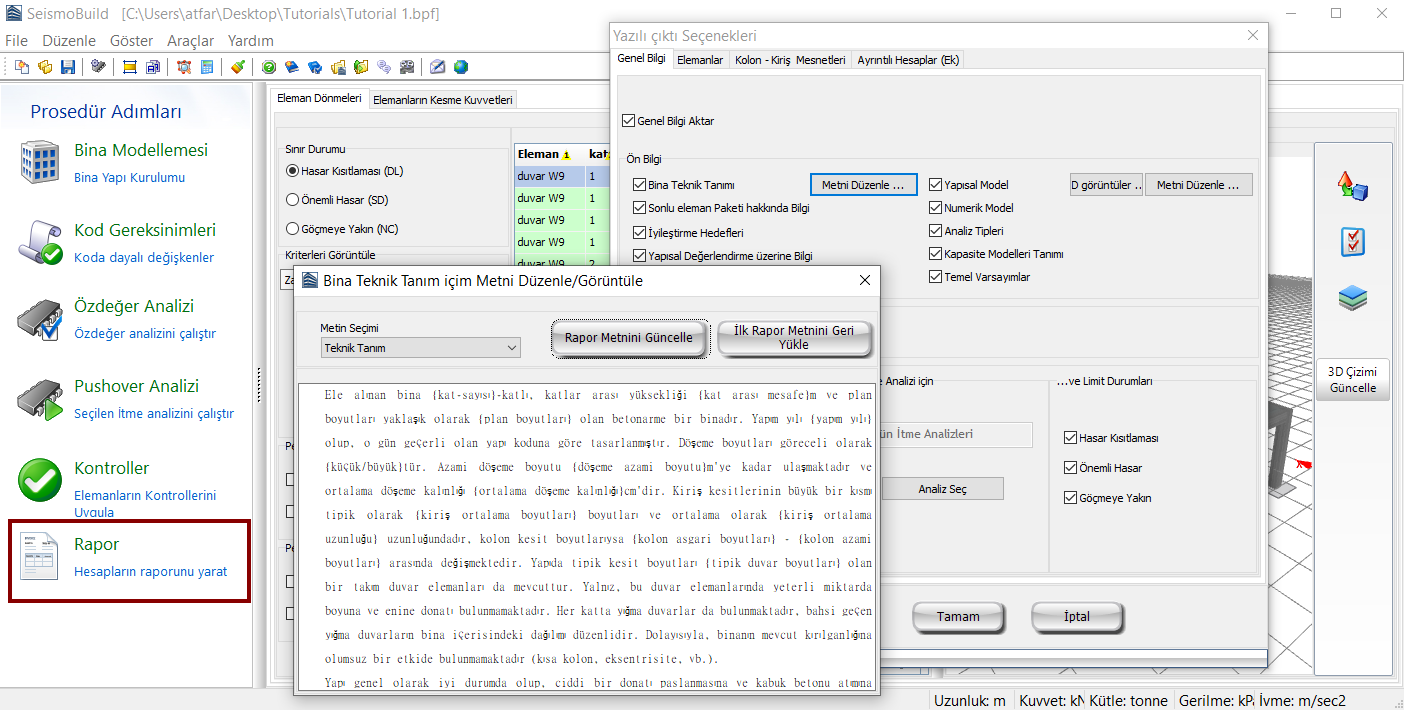The height and width of the screenshot is (710, 1404).
Task: Click the checklist icon in right panel
Action: (x=1352, y=241)
